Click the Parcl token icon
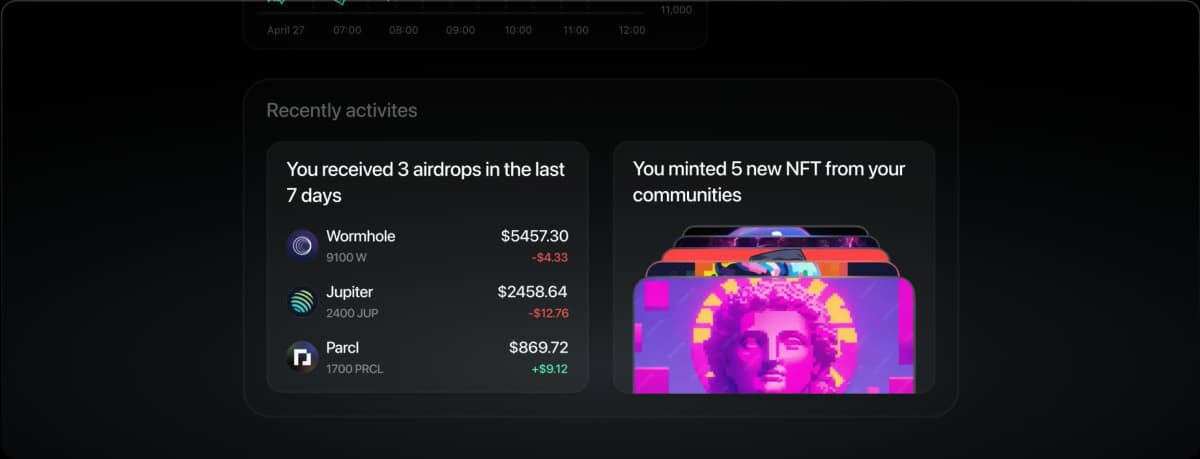This screenshot has height=459, width=1200. [302, 357]
